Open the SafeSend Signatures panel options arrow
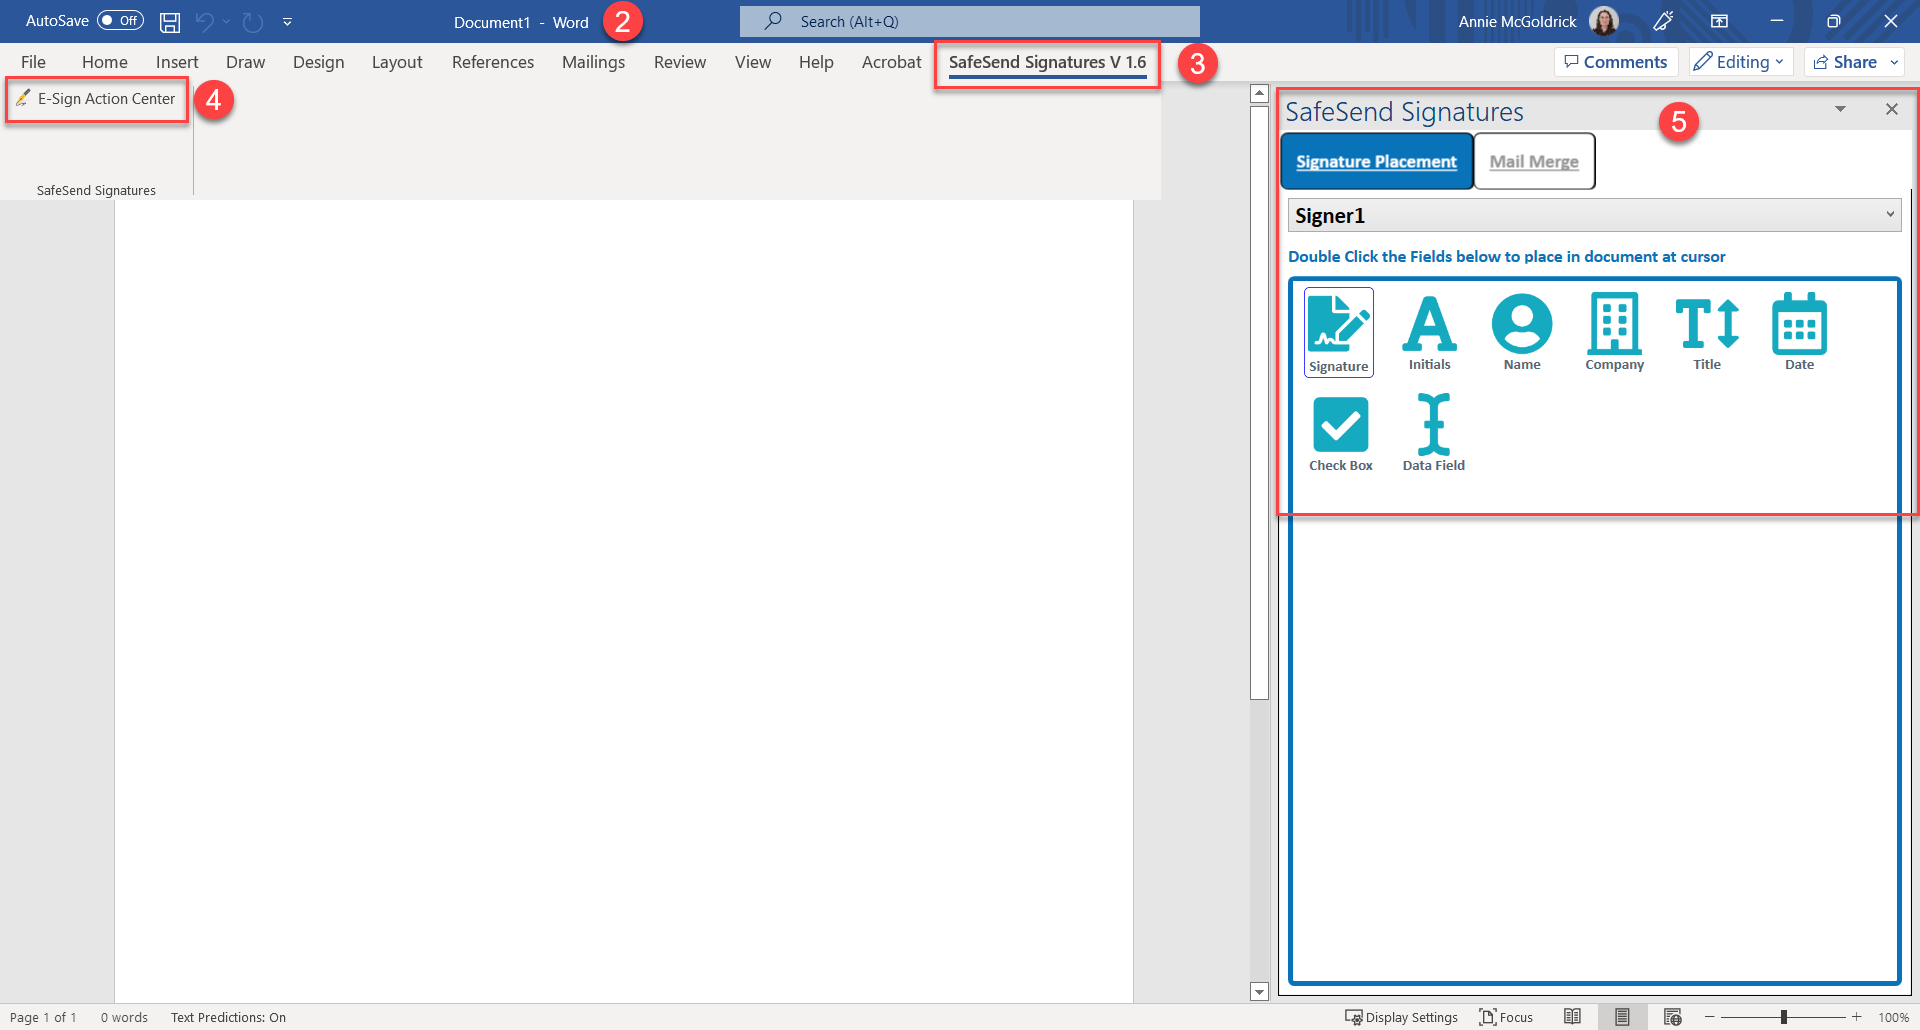The height and width of the screenshot is (1030, 1920). point(1840,109)
